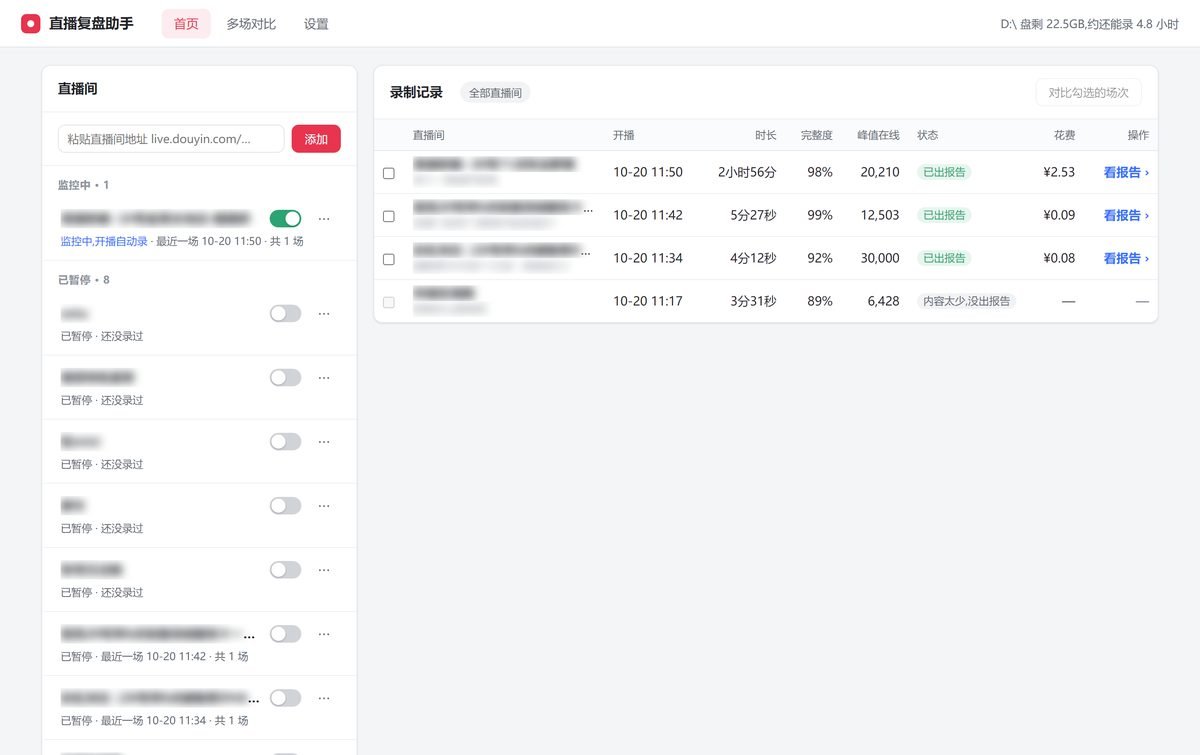Tick the checkbox for the 4分12秒 recording
The height and width of the screenshot is (755, 1200).
389,259
